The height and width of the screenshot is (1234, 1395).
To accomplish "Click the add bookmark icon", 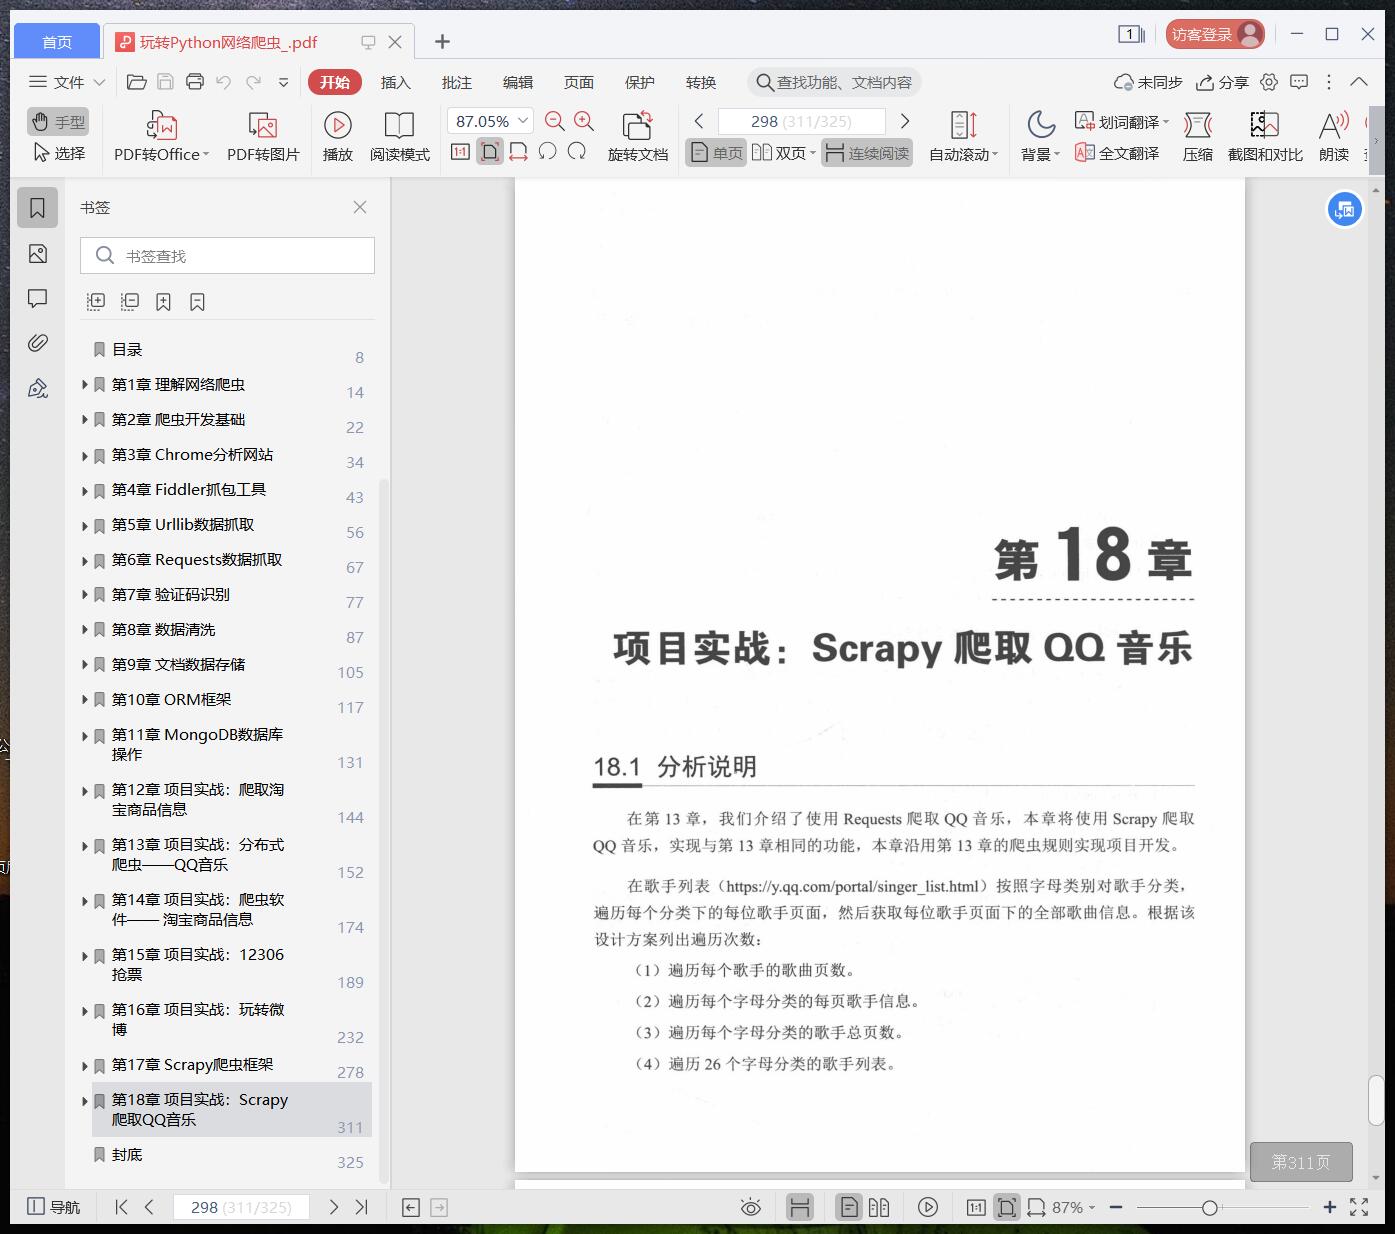I will [x=163, y=302].
